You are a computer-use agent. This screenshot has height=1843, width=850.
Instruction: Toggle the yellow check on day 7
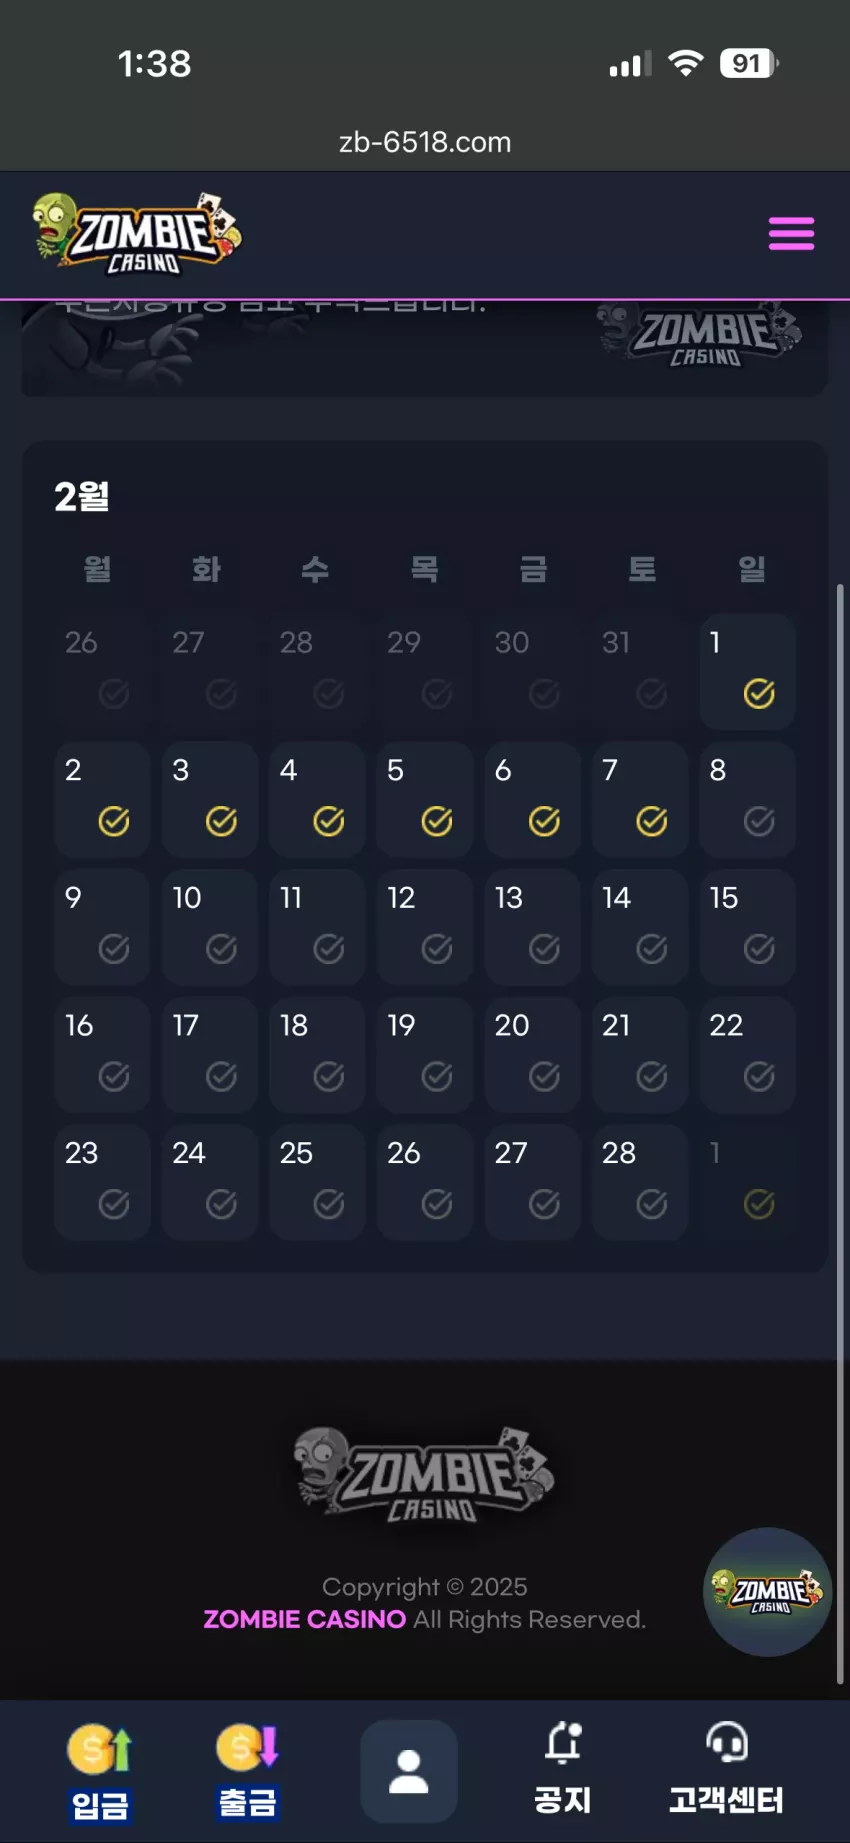pyautogui.click(x=652, y=821)
